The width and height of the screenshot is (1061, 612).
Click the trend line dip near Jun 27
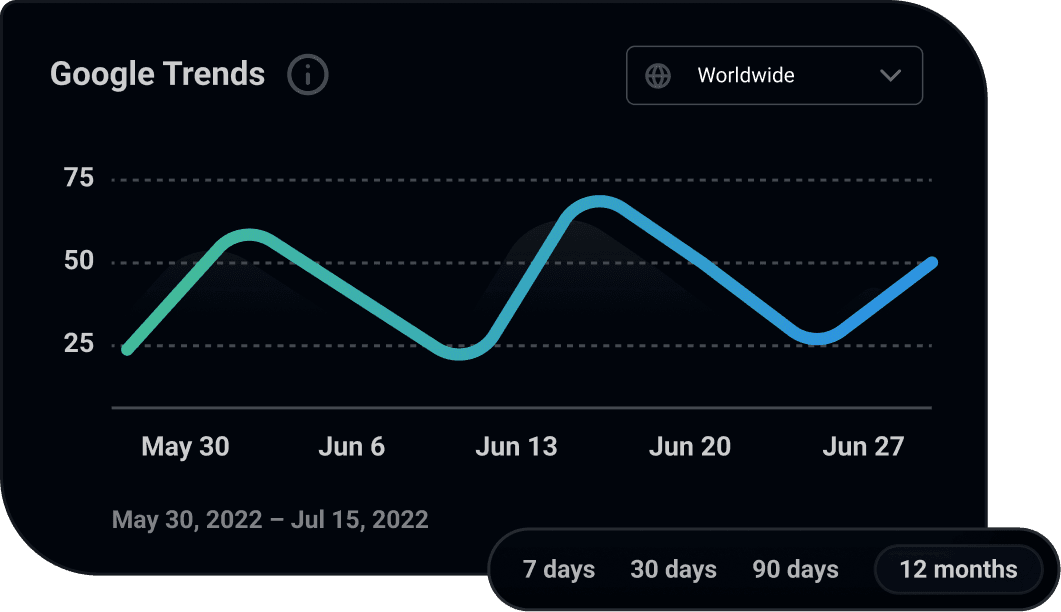(817, 338)
